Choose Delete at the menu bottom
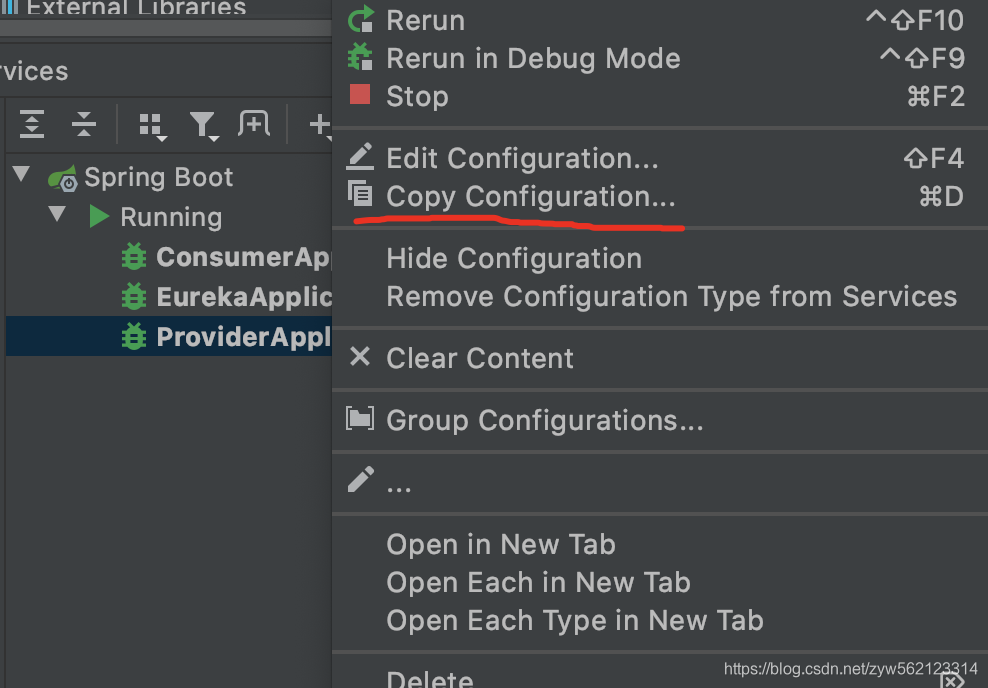This screenshot has height=688, width=988. 660,678
